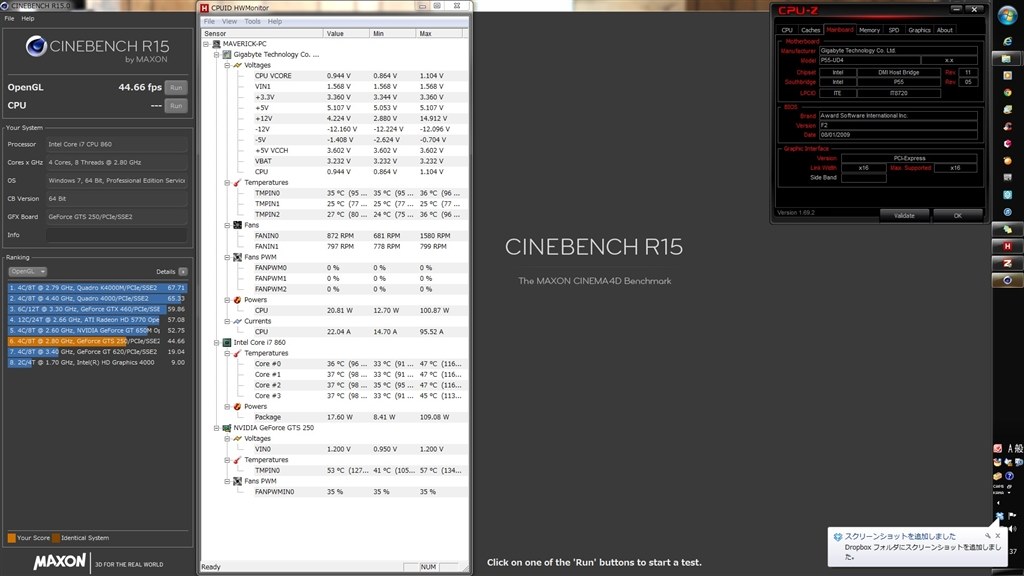Switch to the About tab in CPU-Z
The image size is (1024, 576).
[944, 30]
